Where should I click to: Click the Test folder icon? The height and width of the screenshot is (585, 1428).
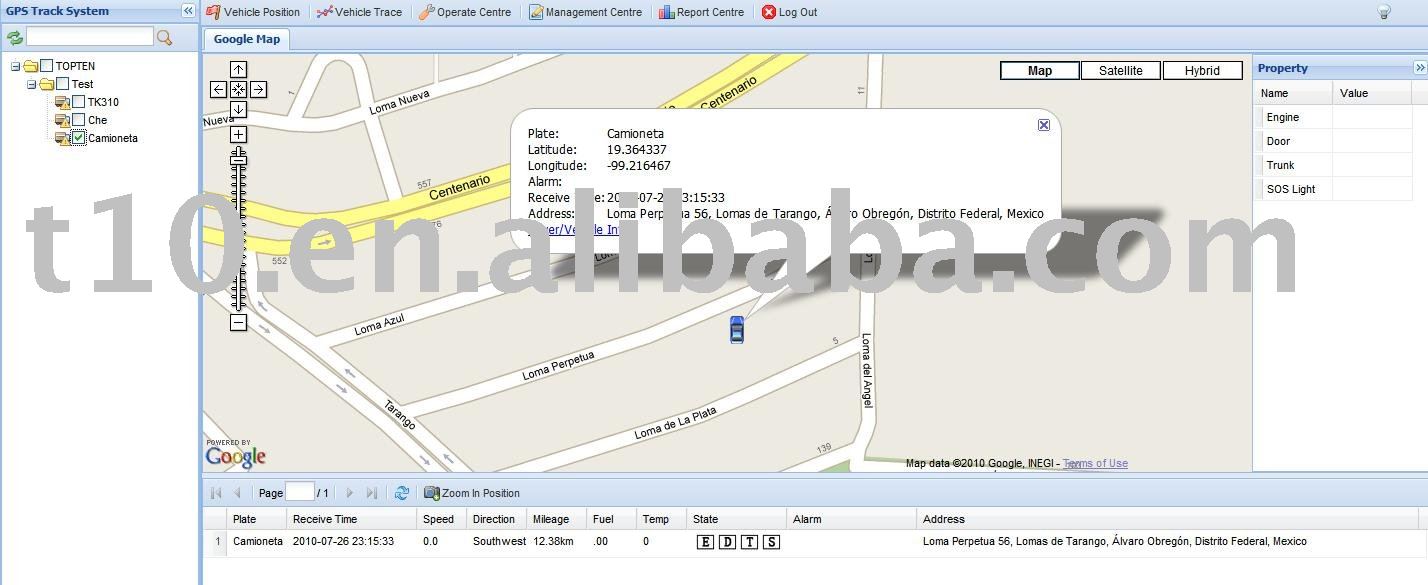click(x=46, y=84)
